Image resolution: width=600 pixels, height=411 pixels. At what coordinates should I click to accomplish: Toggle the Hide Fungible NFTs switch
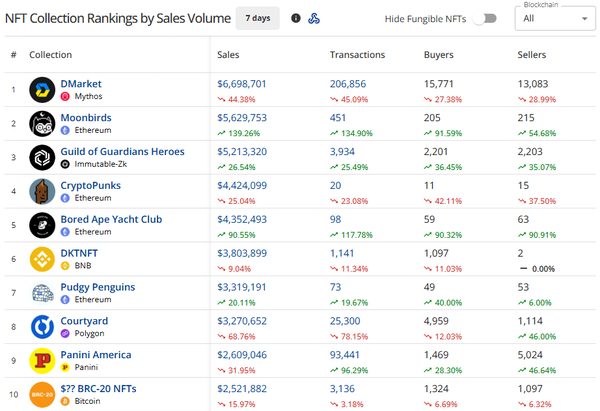point(486,19)
